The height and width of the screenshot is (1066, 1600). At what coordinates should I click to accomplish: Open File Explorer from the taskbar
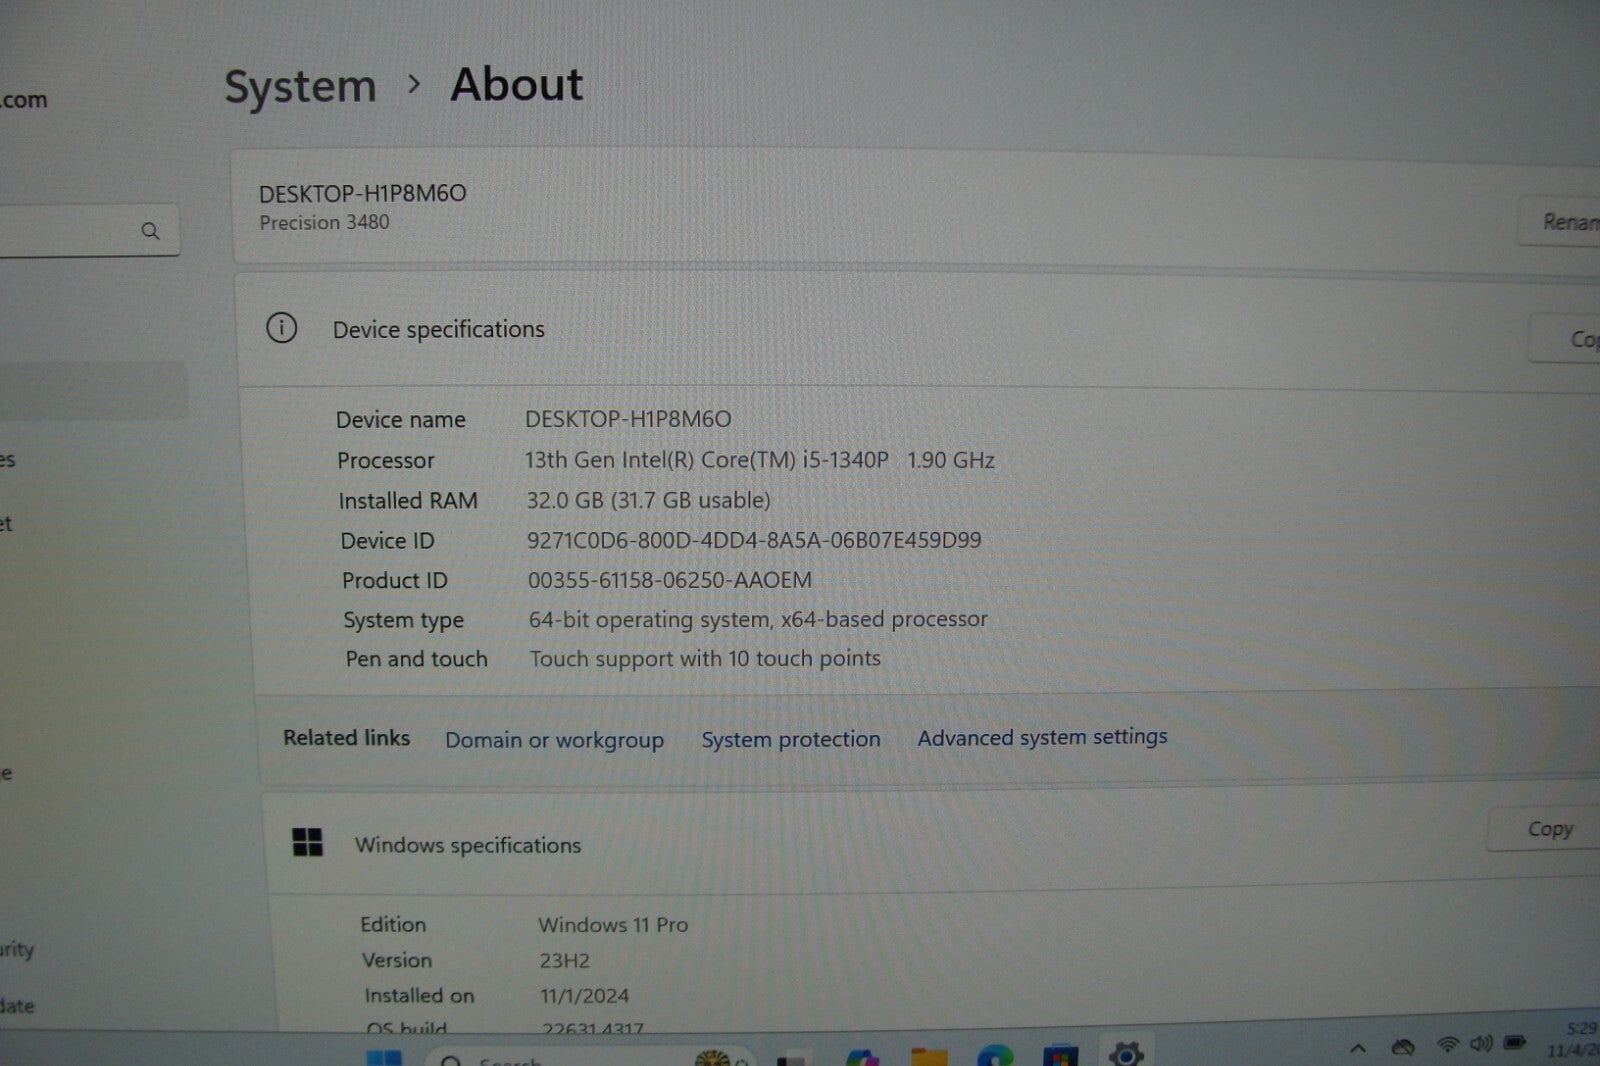point(929,1057)
